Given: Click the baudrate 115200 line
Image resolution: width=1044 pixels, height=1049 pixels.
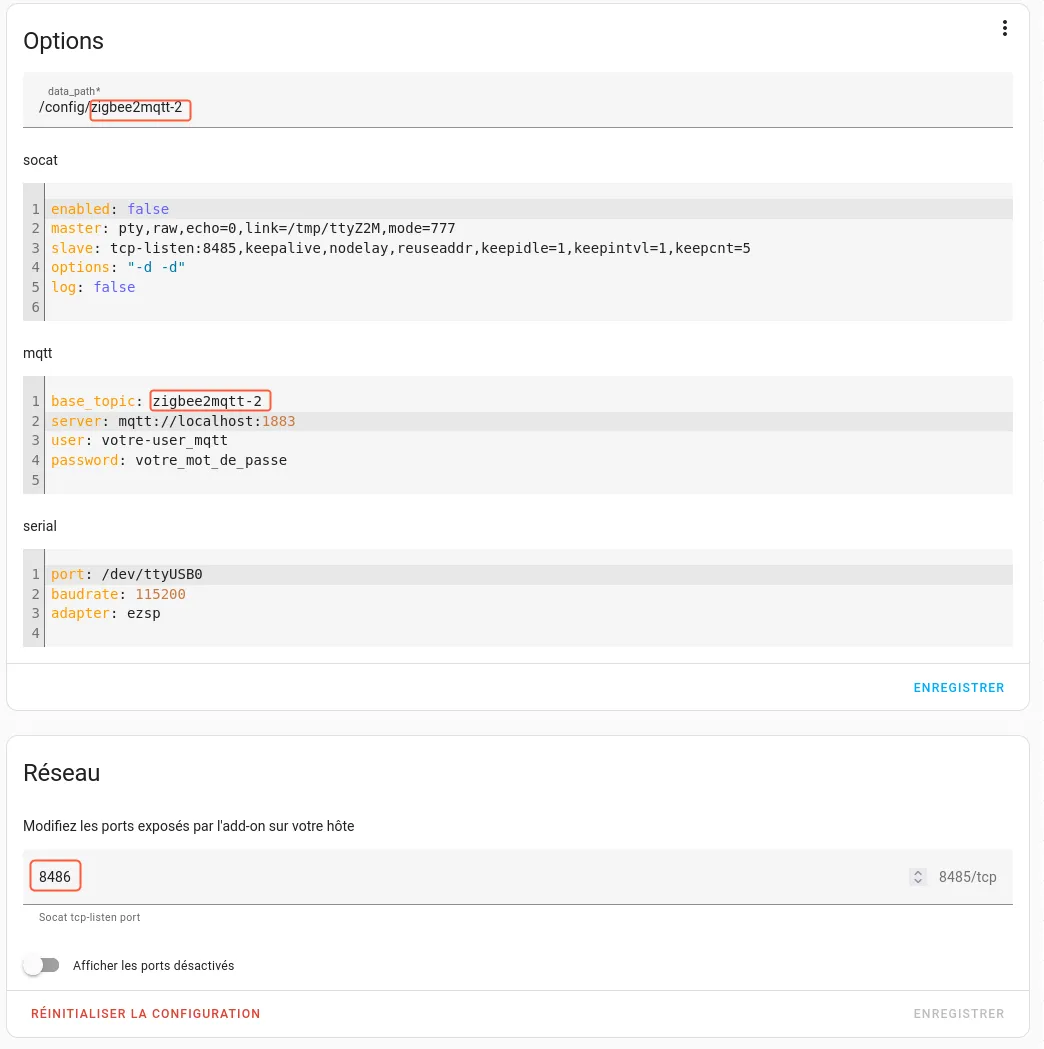Looking at the screenshot, I should click(118, 594).
